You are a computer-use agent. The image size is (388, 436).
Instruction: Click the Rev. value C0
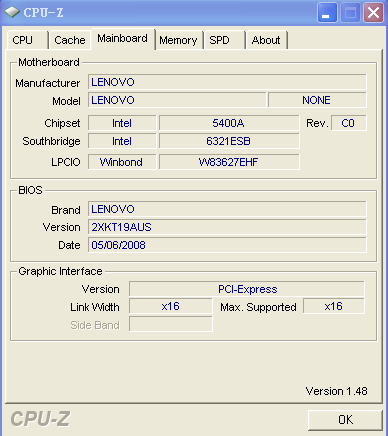click(x=349, y=123)
